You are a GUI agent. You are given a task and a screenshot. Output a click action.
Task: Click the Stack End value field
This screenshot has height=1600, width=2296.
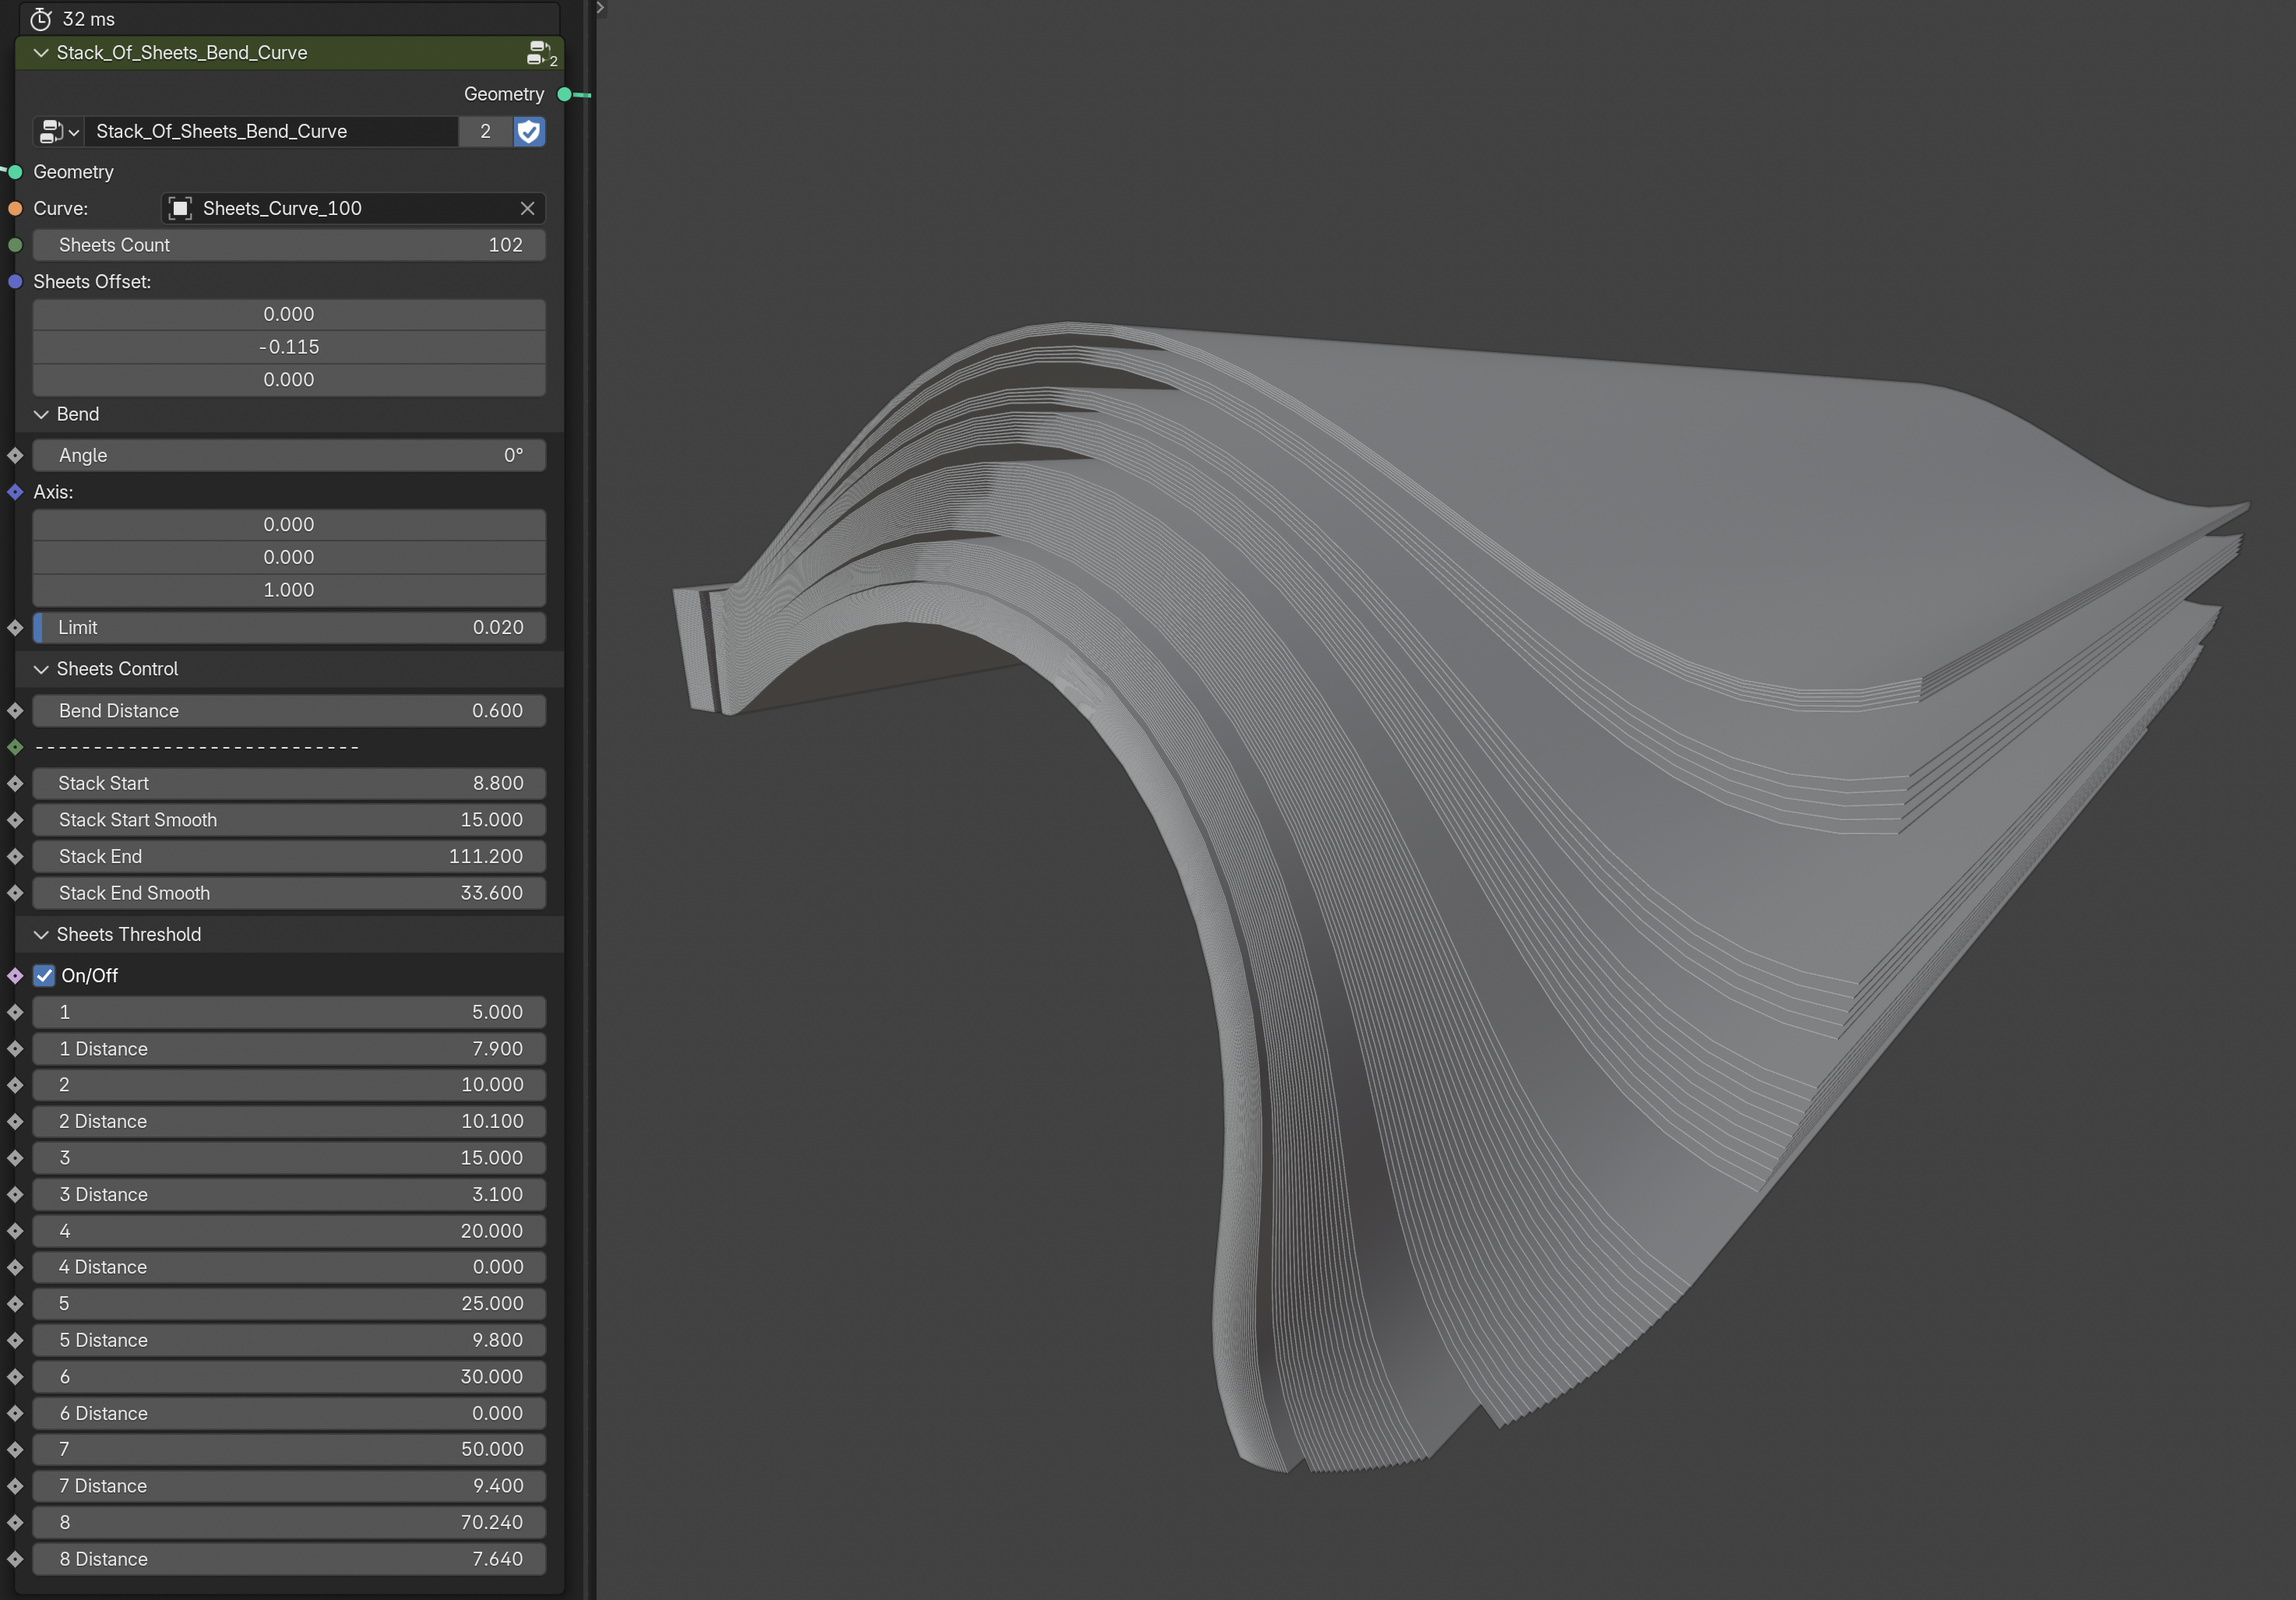289,856
